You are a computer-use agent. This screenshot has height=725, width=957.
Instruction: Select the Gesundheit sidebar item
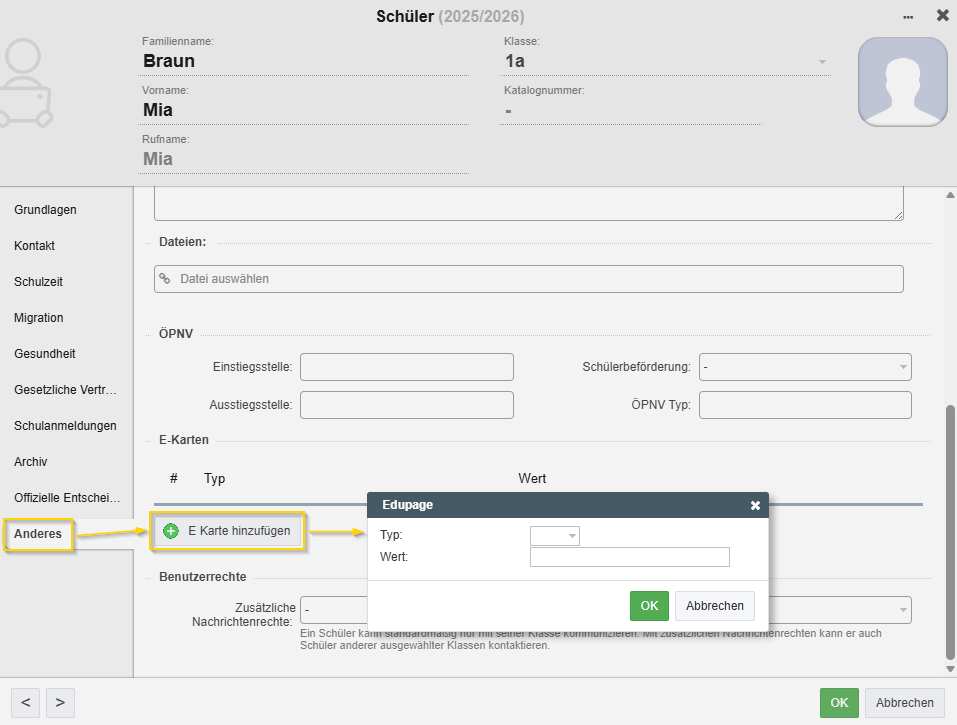45,354
